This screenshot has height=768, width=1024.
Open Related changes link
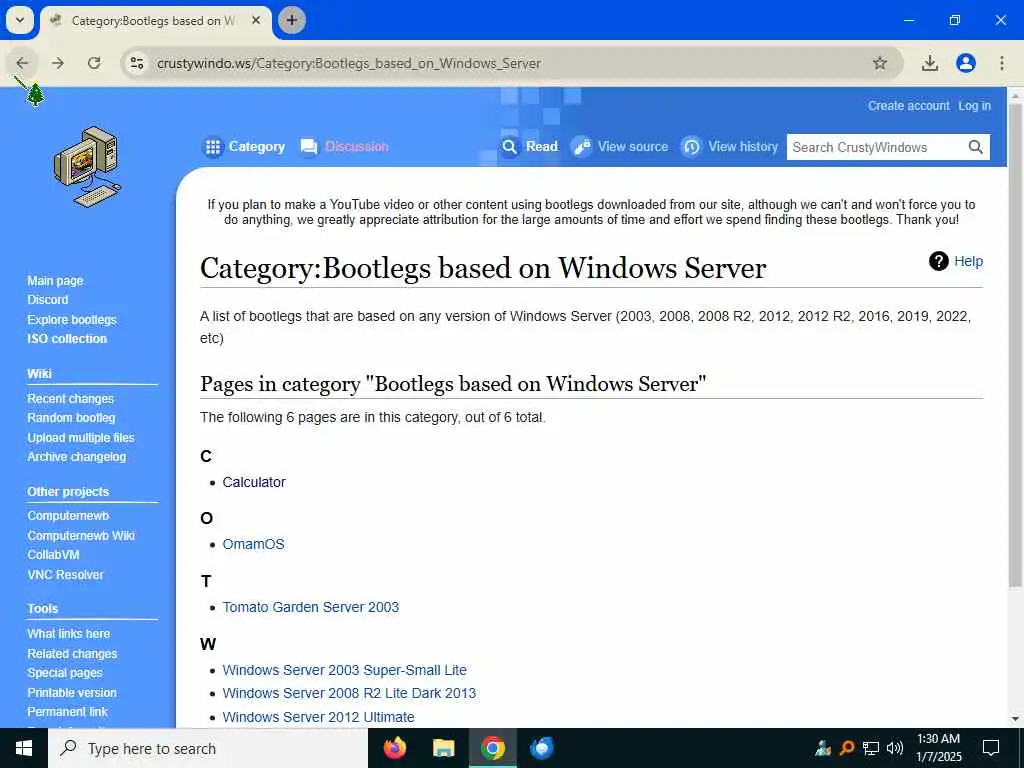pyautogui.click(x=72, y=653)
